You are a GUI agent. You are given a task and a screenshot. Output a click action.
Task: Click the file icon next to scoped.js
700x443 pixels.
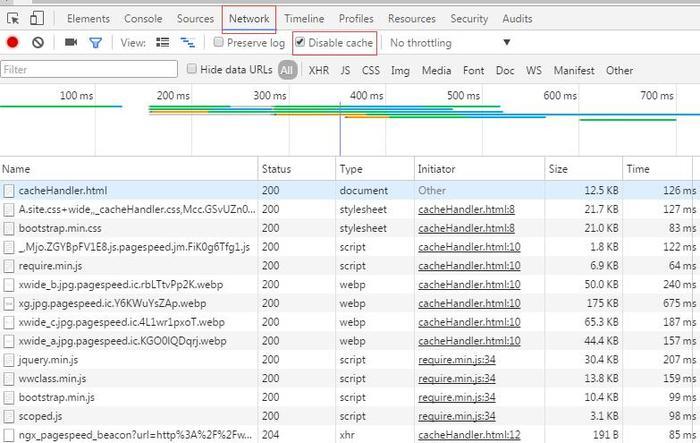pos(9,417)
